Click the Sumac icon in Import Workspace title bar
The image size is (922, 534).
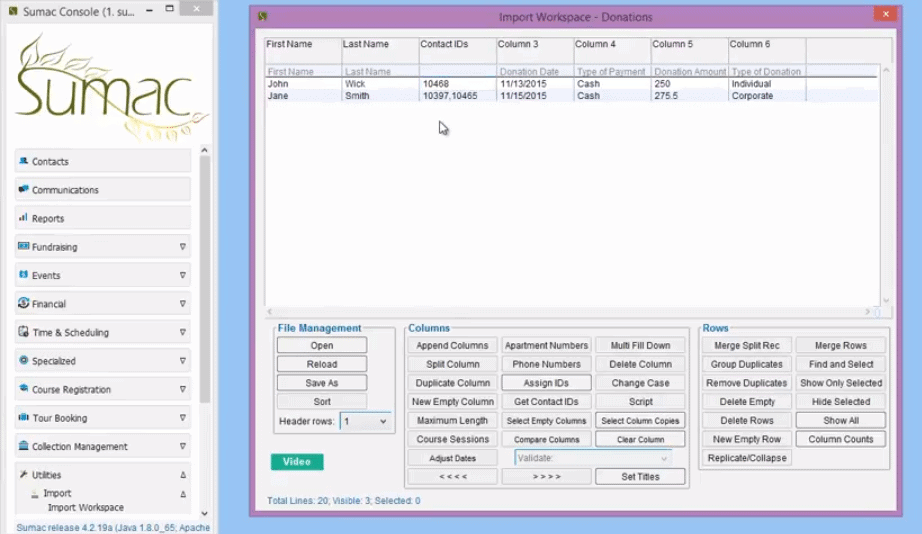pyautogui.click(x=262, y=16)
